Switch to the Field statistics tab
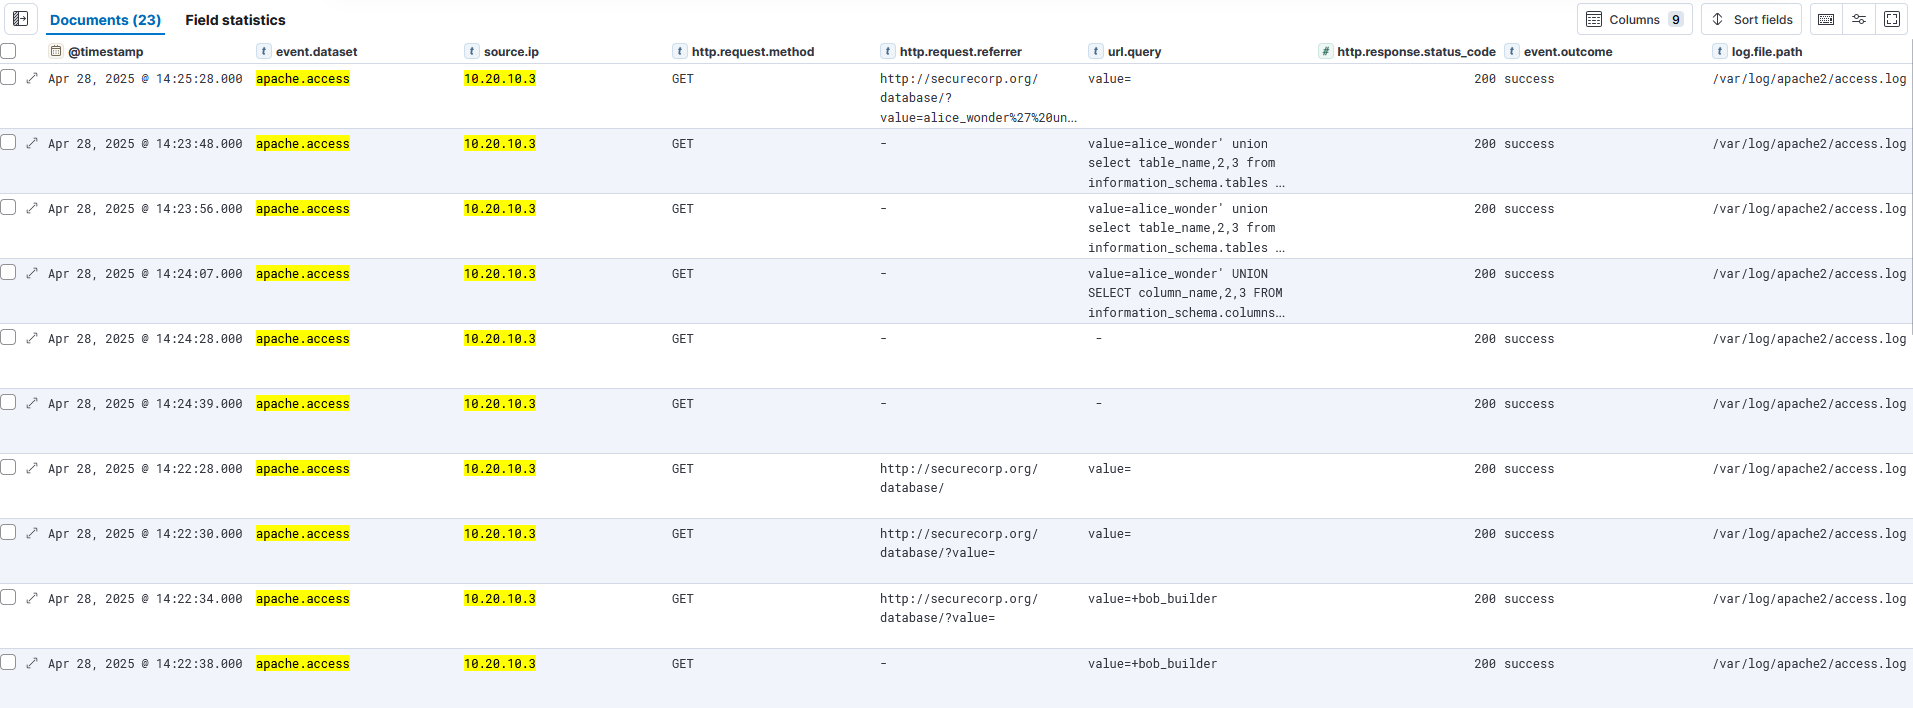The image size is (1913, 708). click(x=235, y=20)
